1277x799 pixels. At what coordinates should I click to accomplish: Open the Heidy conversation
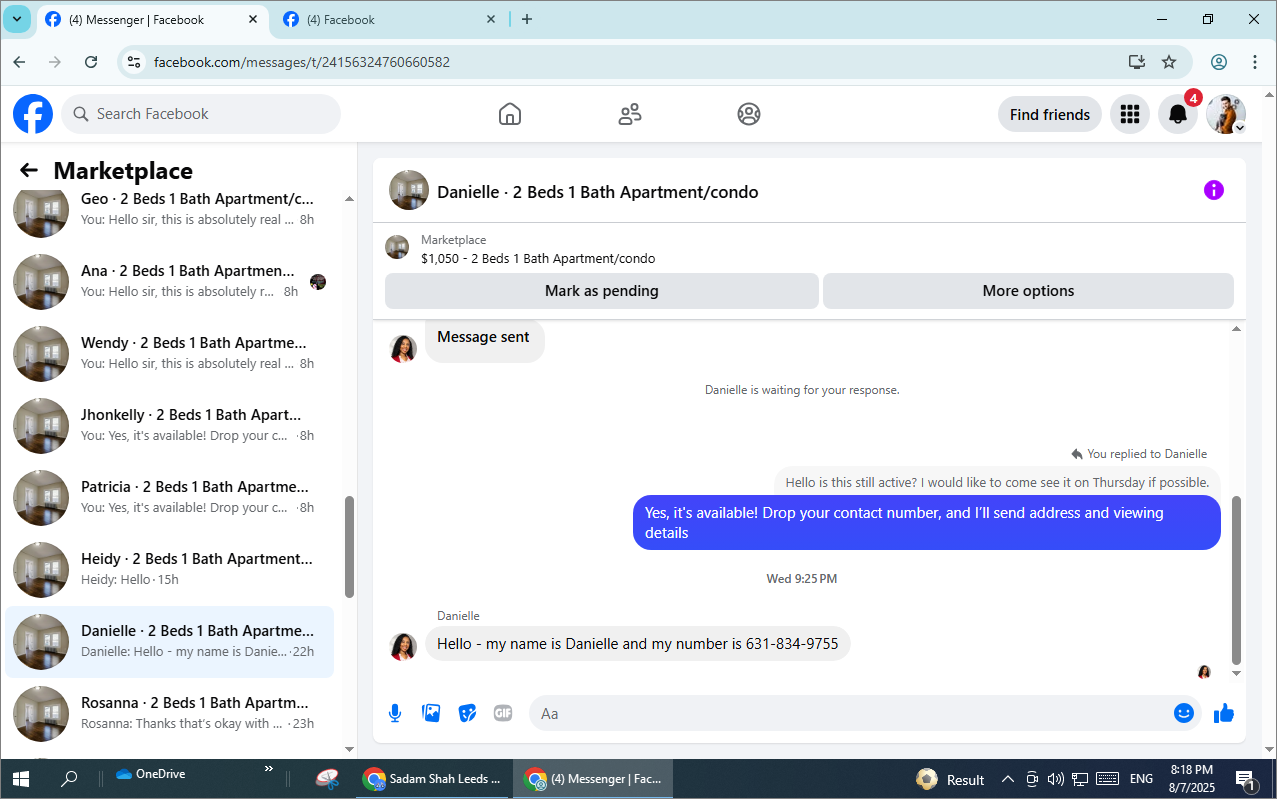[x=170, y=569]
